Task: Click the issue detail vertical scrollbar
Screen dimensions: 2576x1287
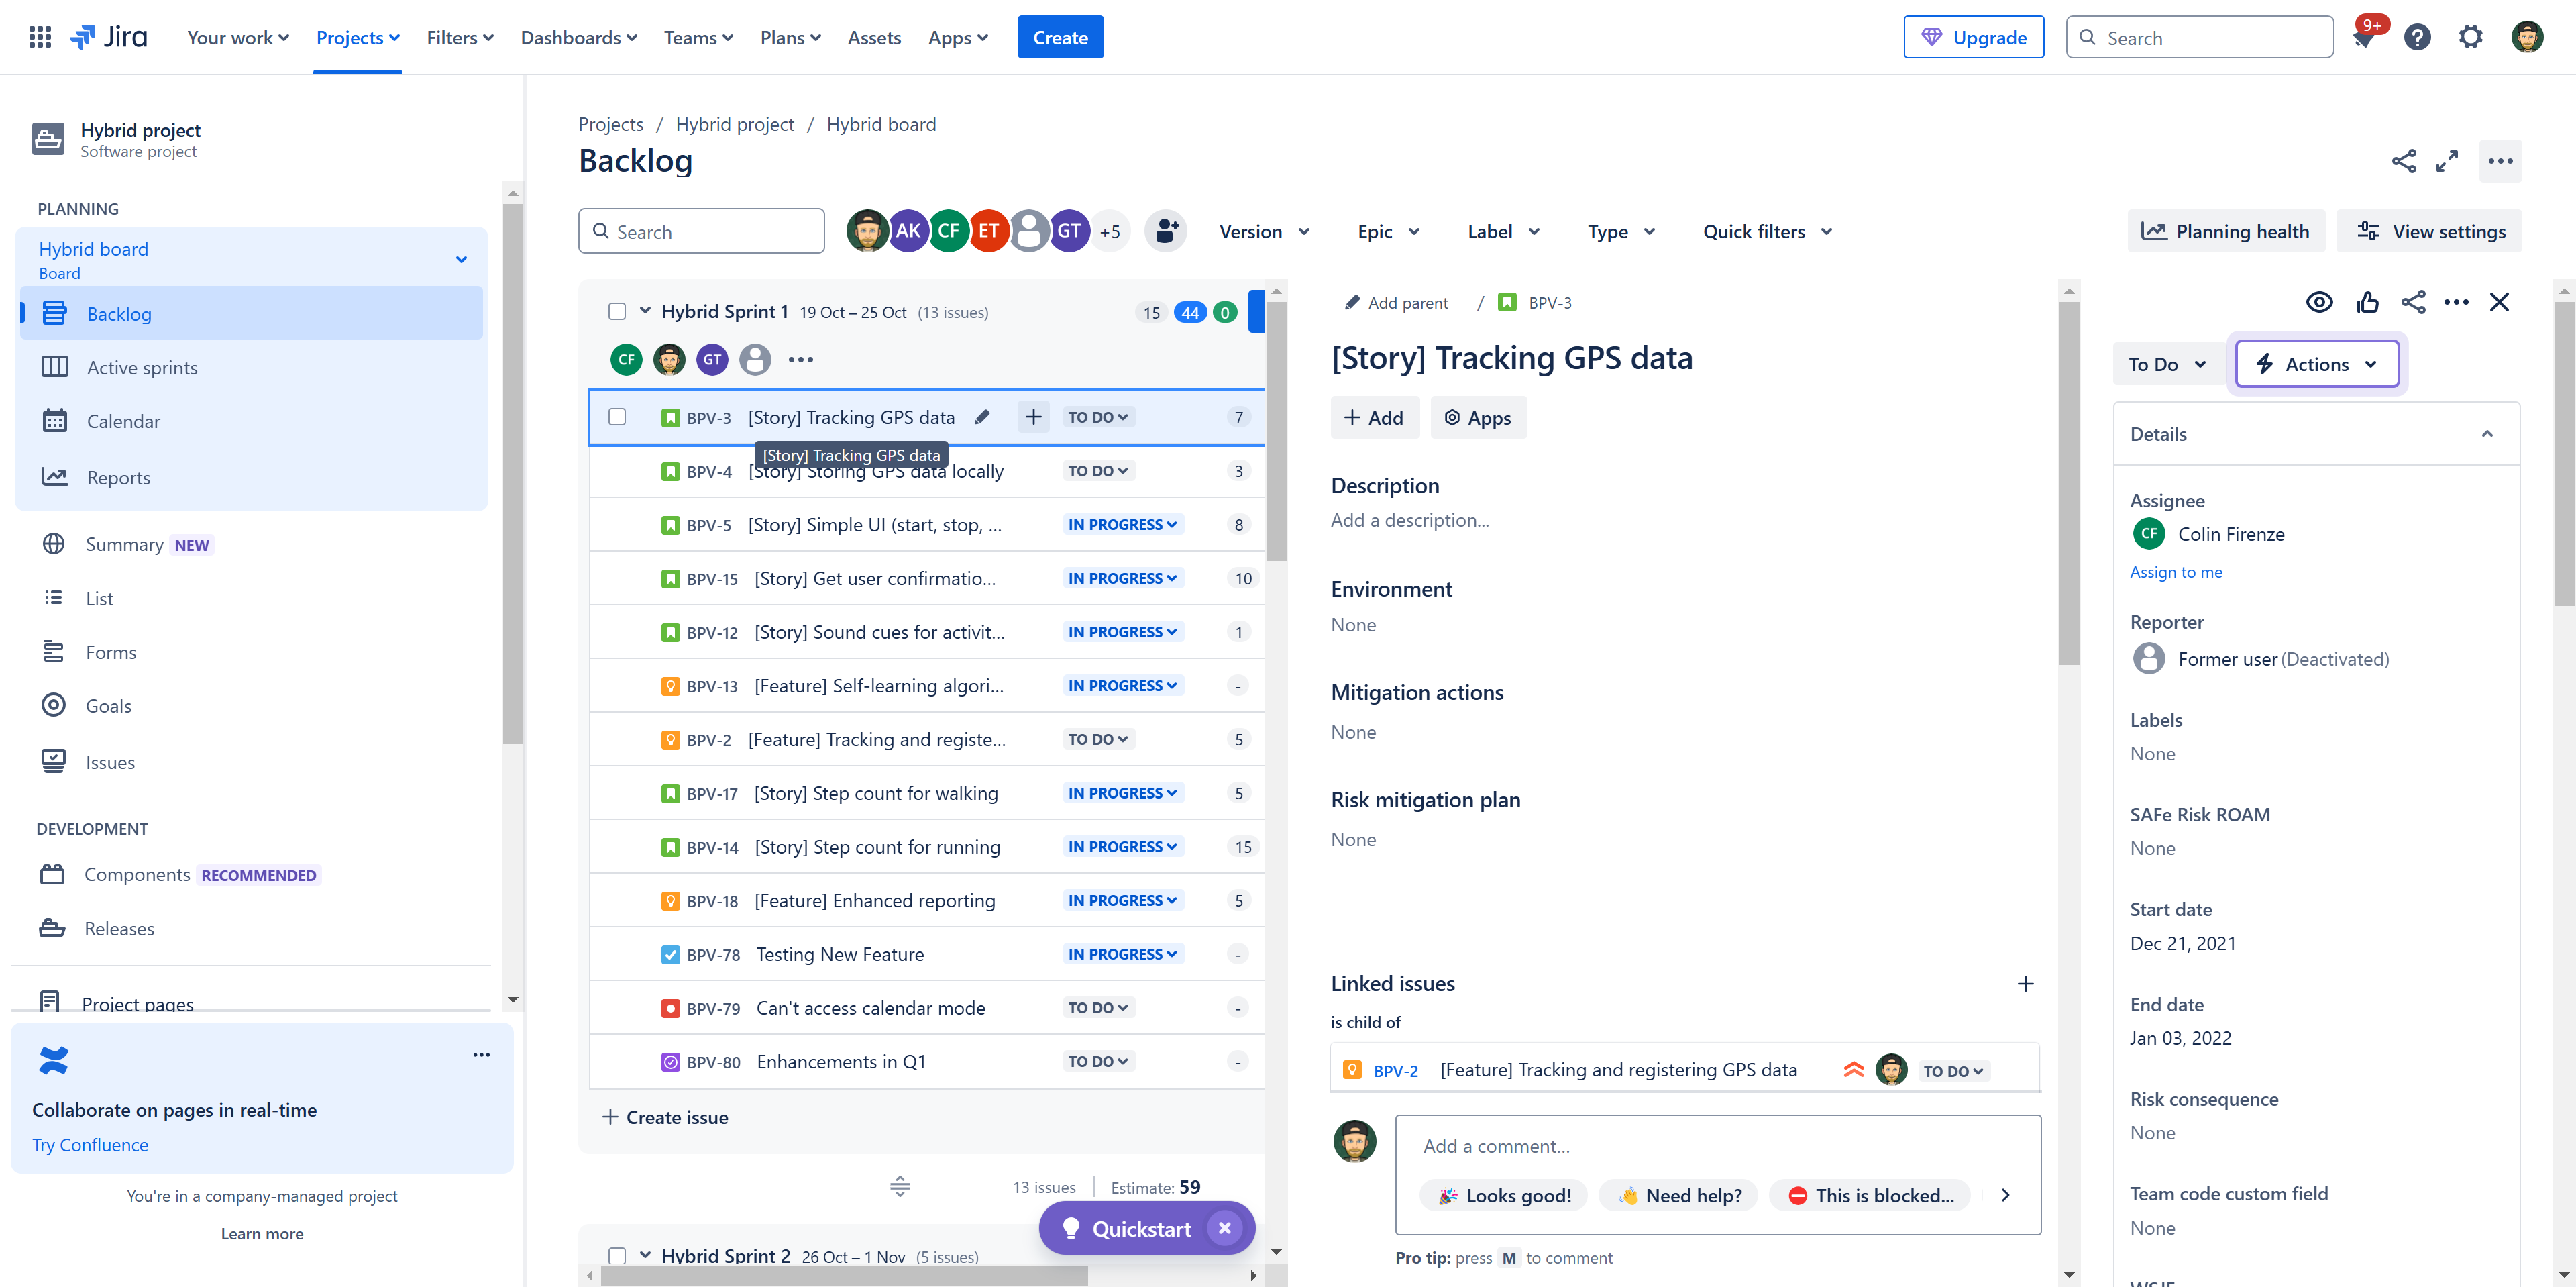Action: click(x=2069, y=482)
